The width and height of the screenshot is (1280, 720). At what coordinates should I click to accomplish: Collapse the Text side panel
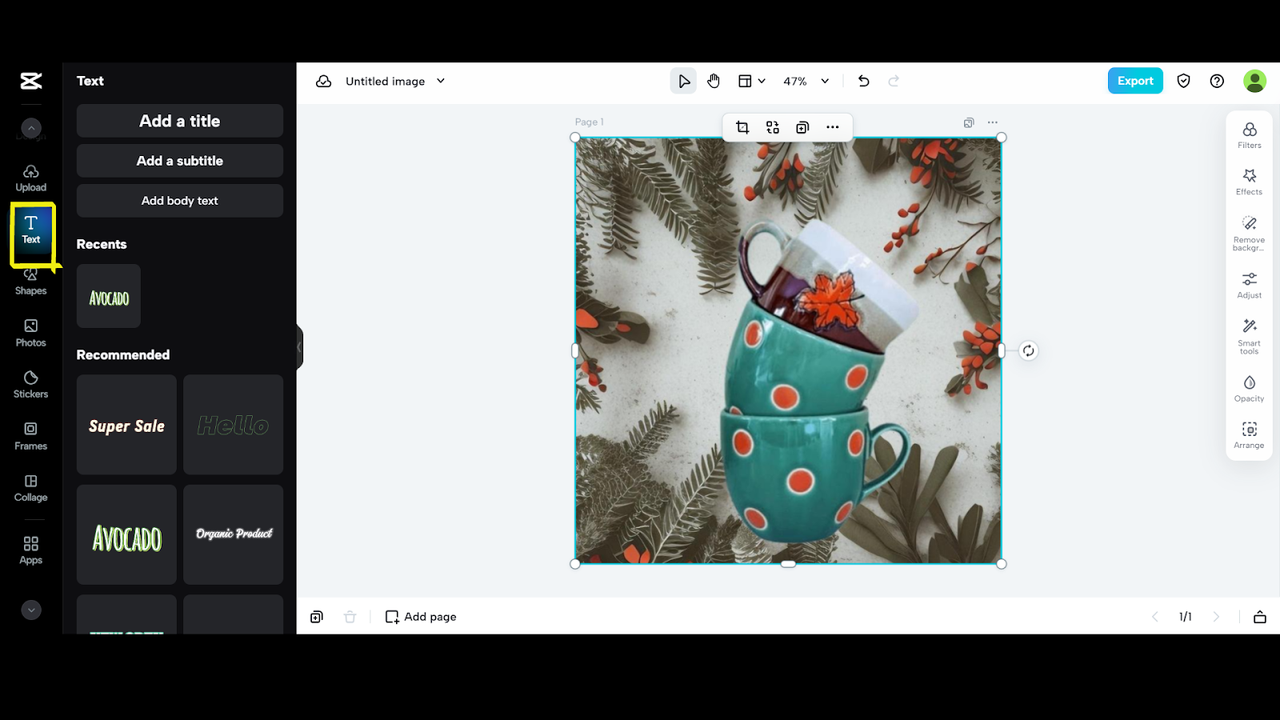click(299, 347)
